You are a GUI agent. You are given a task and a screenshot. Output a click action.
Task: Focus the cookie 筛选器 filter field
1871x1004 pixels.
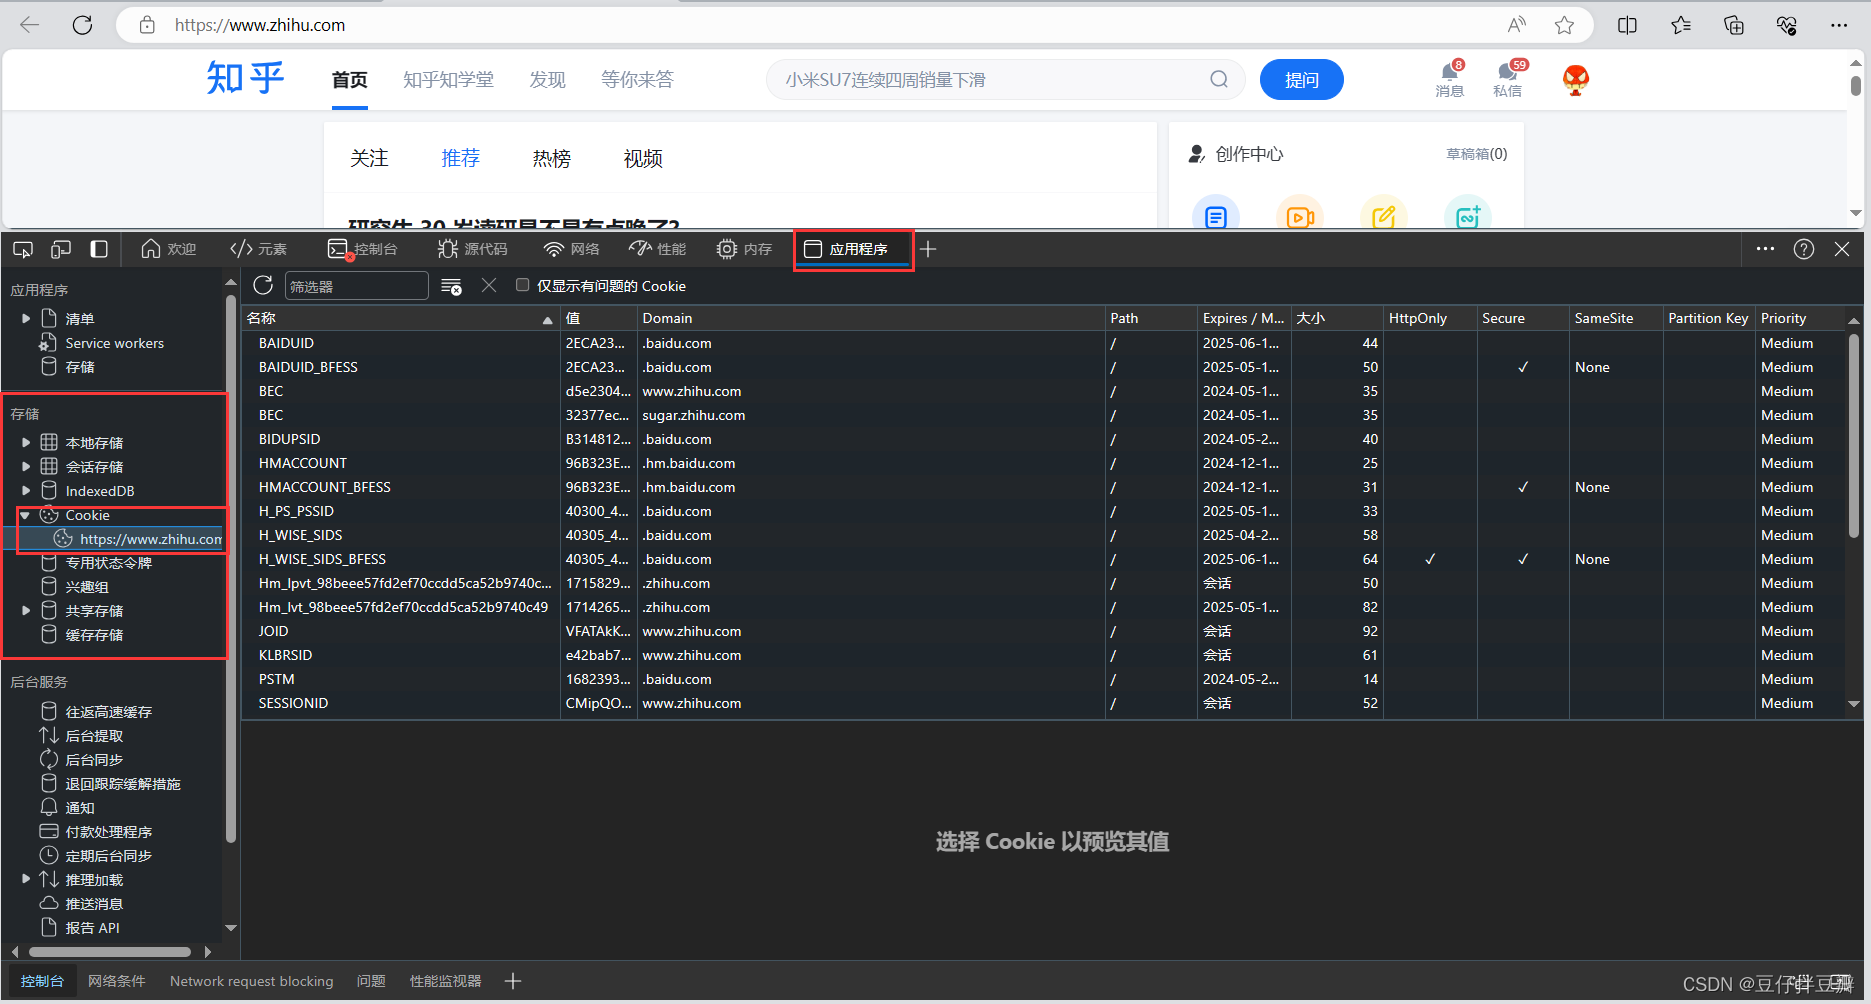[356, 286]
